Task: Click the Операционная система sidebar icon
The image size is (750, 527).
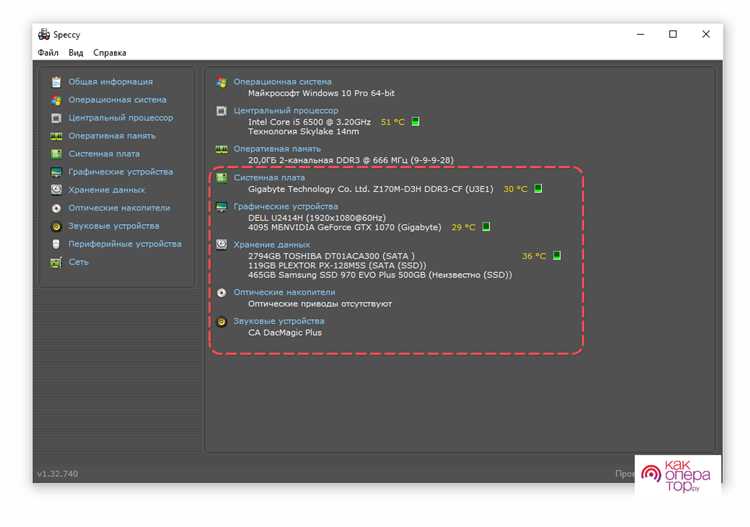Action: point(56,100)
